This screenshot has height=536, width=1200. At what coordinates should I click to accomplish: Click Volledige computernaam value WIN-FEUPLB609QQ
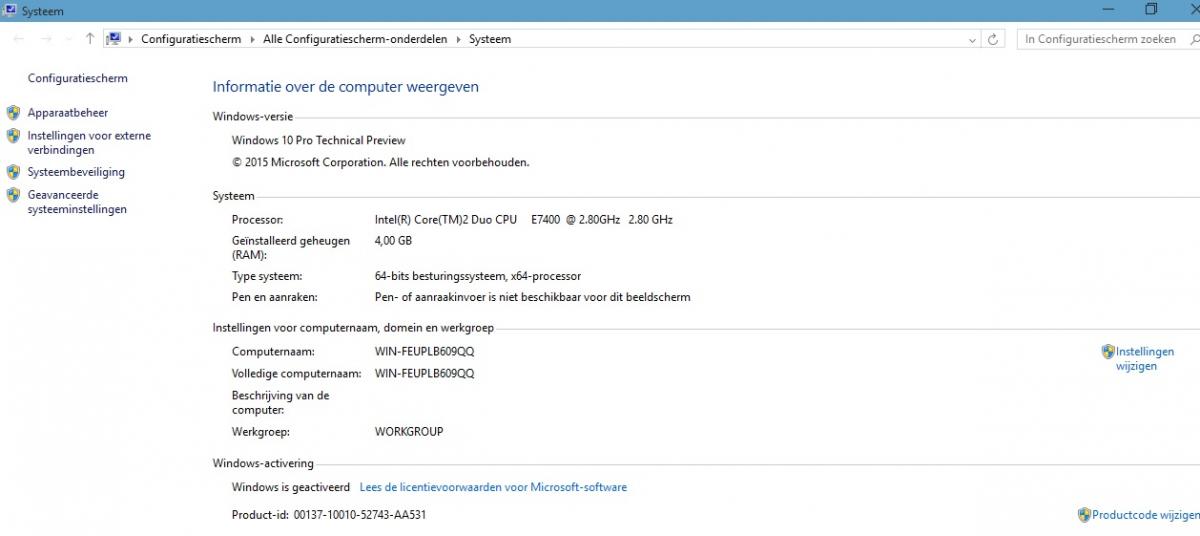pos(424,374)
